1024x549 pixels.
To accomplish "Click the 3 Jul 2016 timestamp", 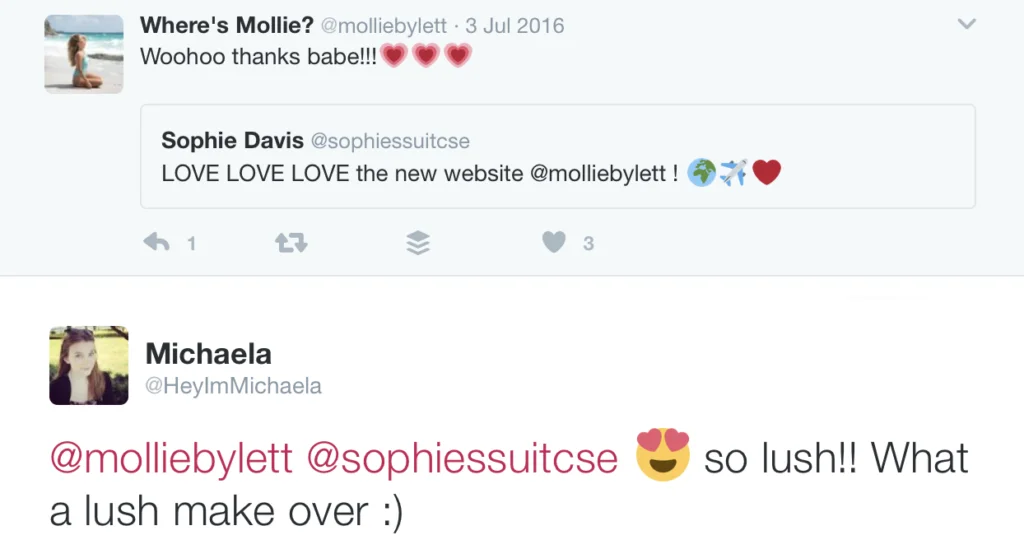I will click(x=515, y=27).
